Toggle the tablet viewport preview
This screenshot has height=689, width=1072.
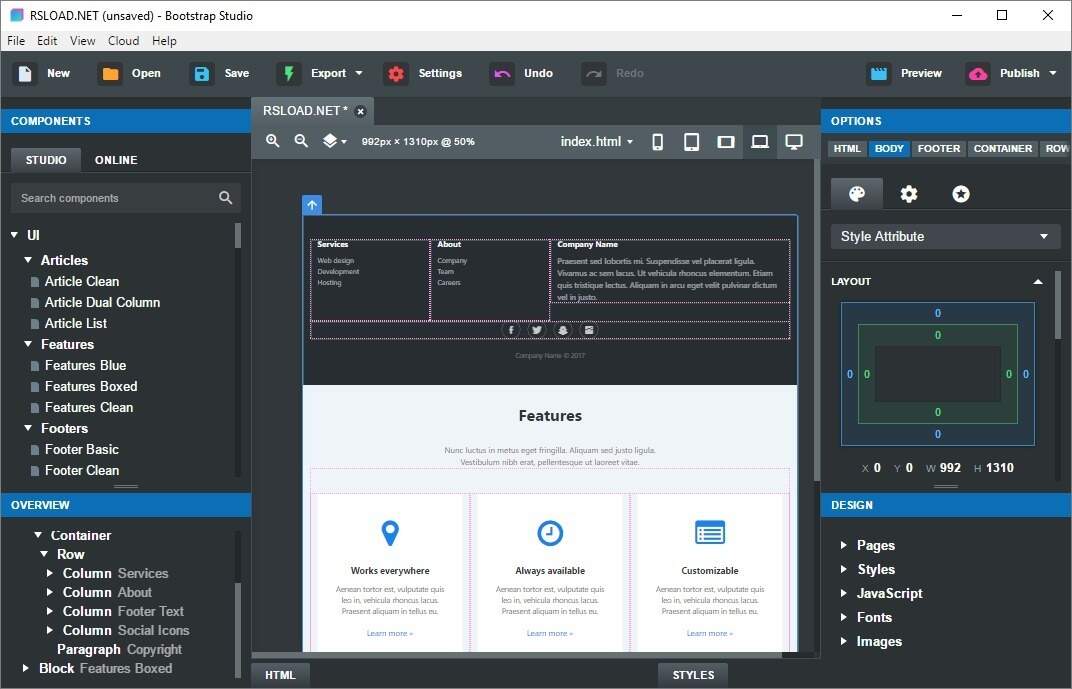691,141
